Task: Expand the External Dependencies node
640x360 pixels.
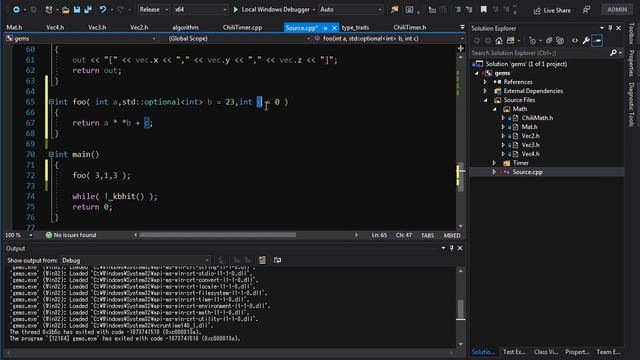Action: click(x=485, y=91)
